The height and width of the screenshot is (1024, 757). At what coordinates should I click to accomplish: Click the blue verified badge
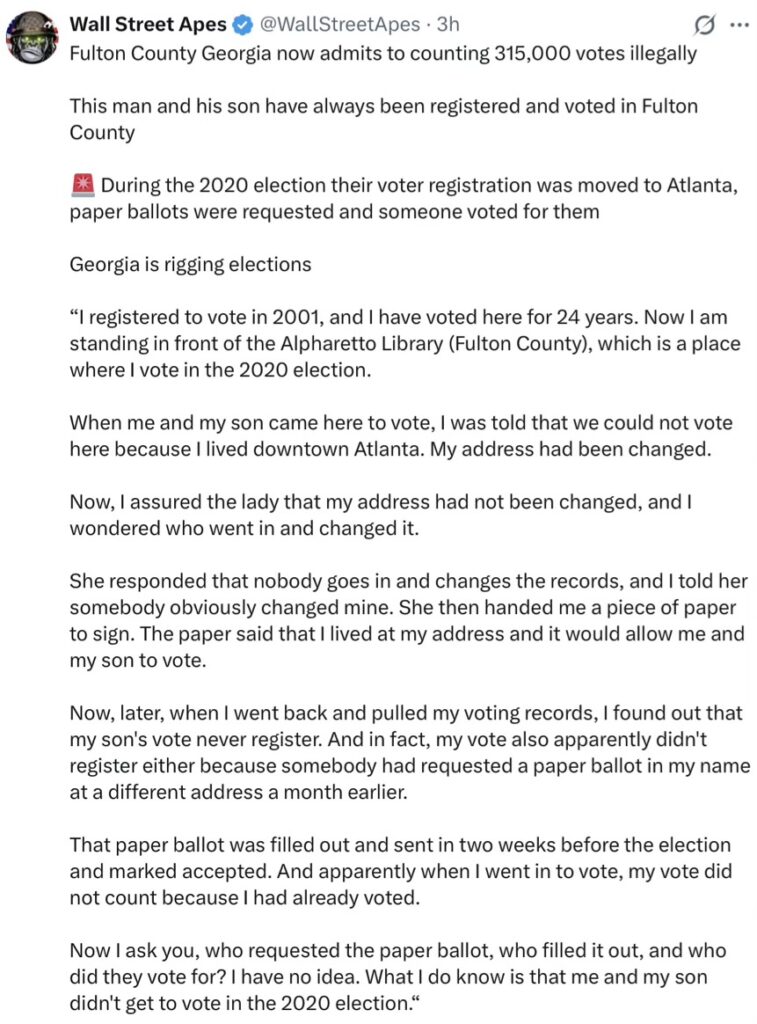point(243,24)
